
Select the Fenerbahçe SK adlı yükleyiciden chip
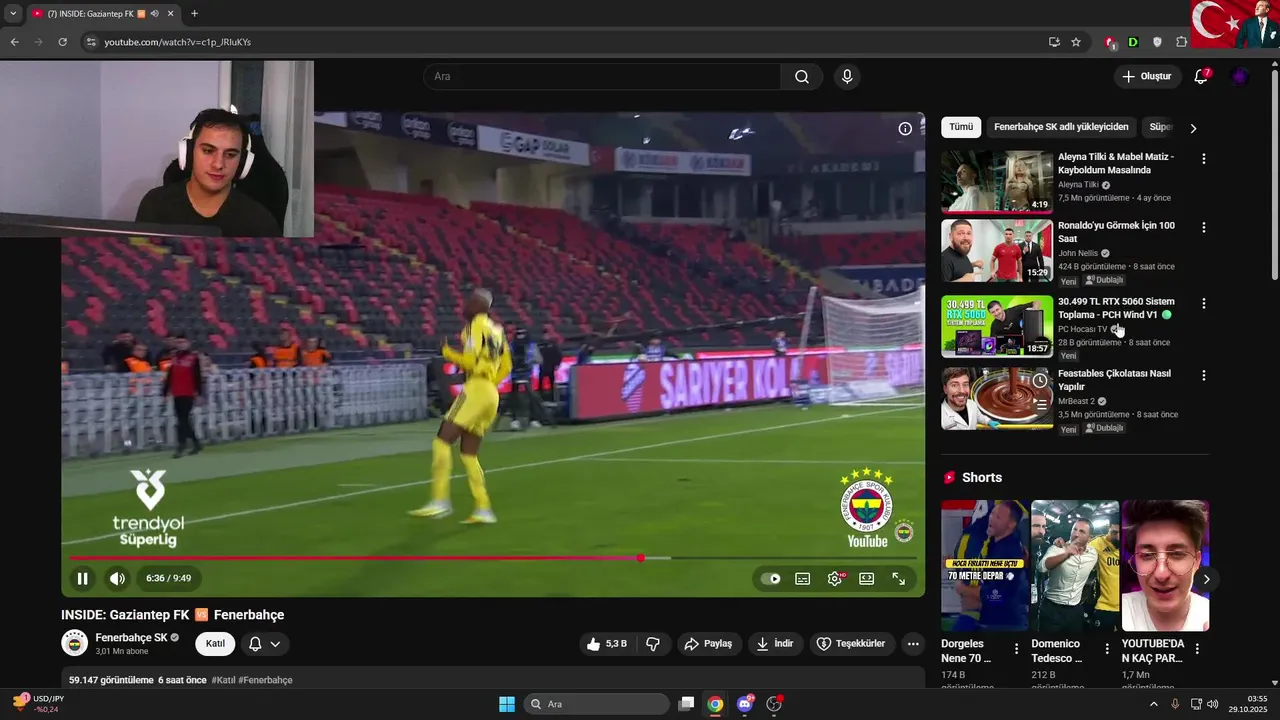[x=1061, y=127]
